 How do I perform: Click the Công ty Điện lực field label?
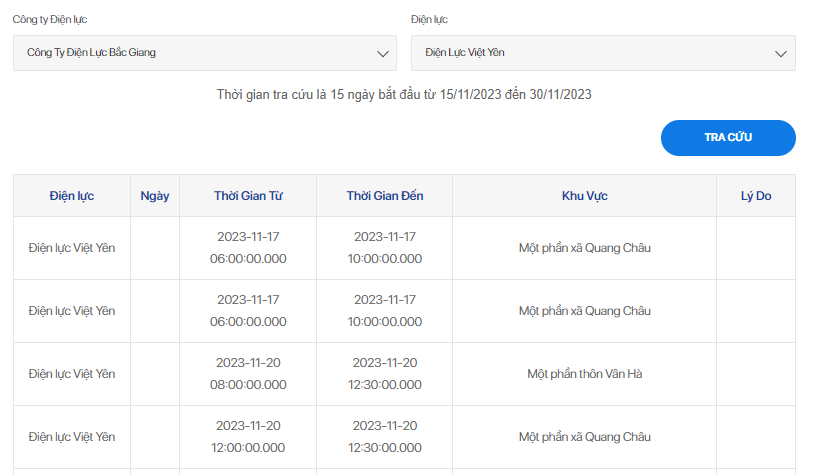pos(50,19)
